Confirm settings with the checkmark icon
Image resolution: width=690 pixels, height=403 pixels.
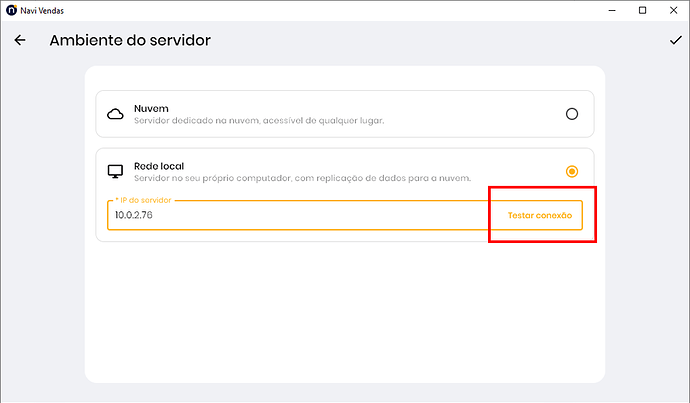click(675, 41)
